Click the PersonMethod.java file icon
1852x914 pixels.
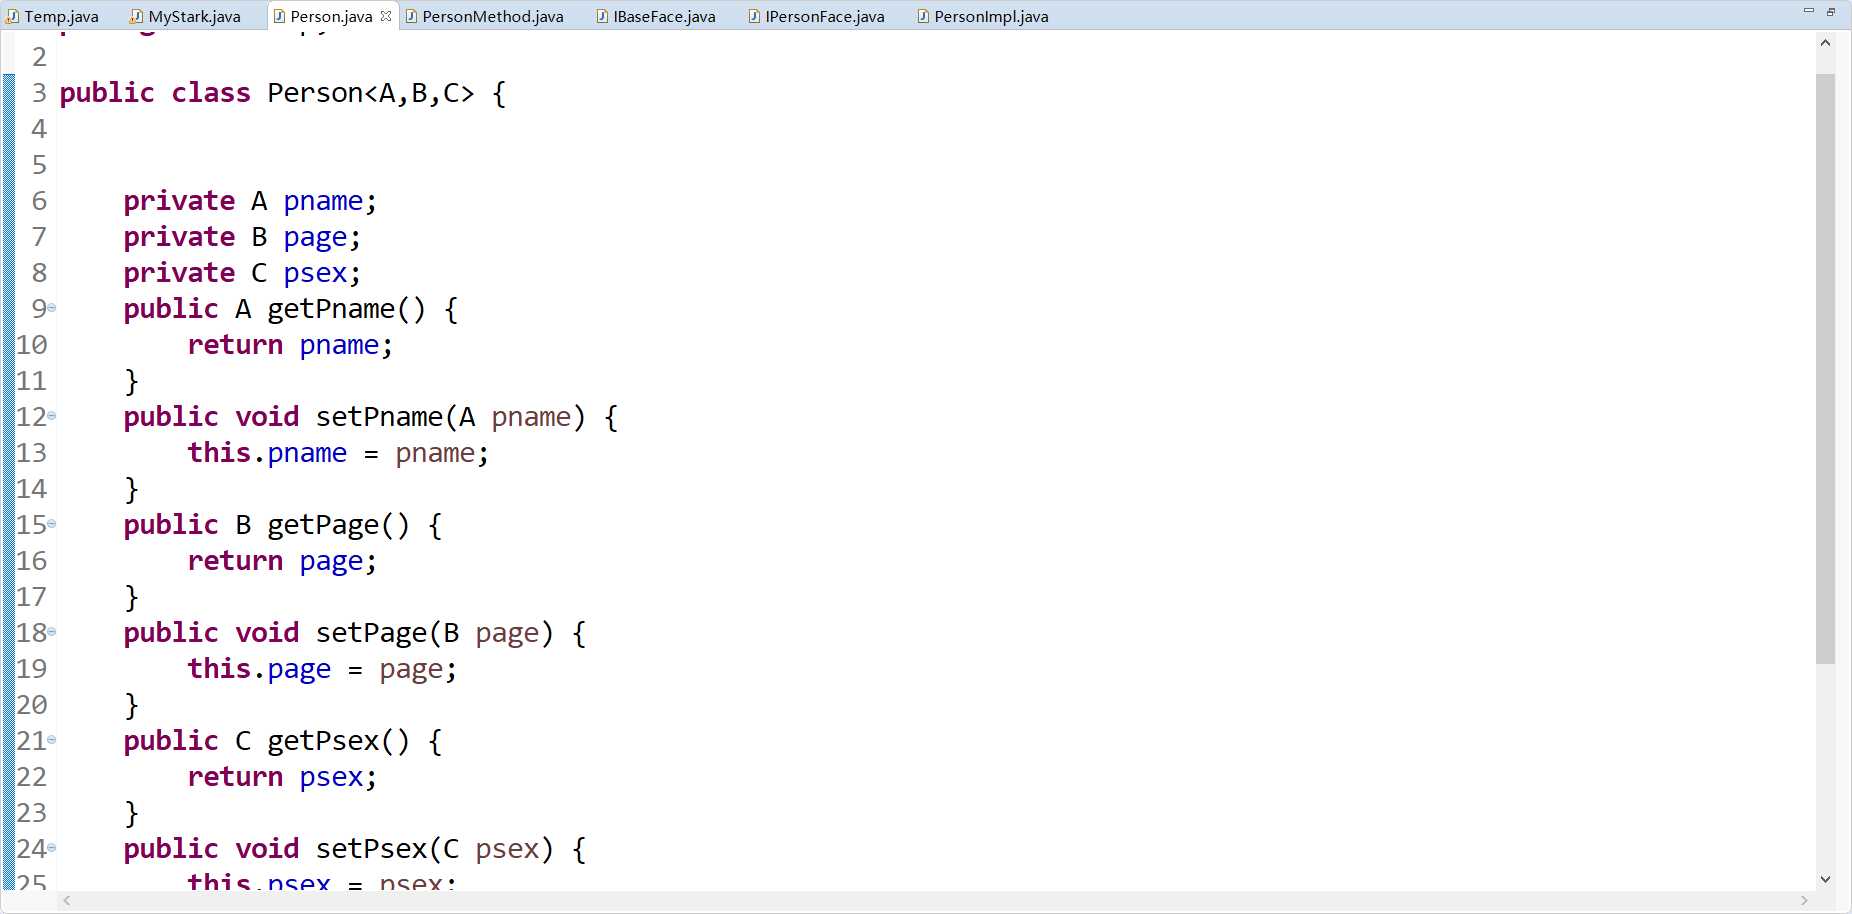click(411, 16)
